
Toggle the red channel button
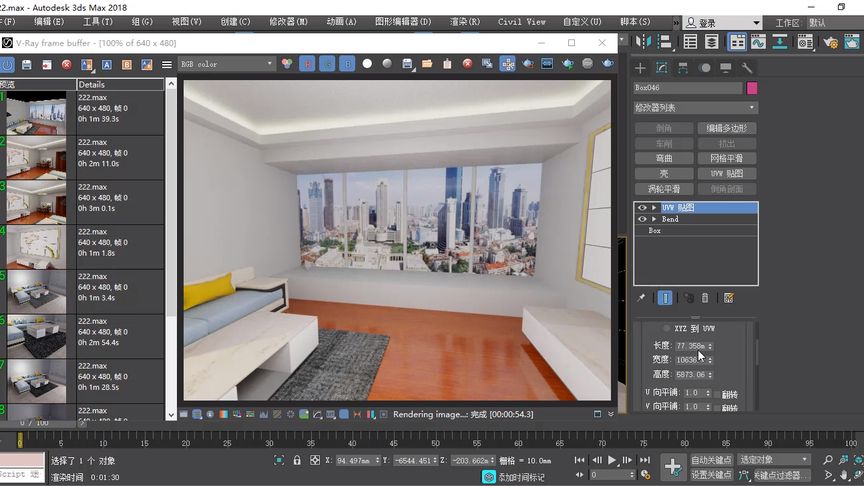[307, 64]
